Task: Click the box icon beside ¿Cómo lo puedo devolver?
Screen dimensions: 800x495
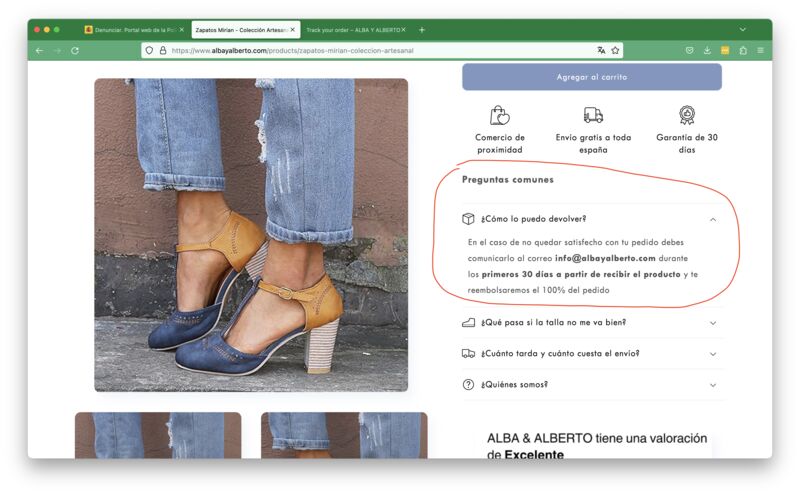Action: (468, 219)
